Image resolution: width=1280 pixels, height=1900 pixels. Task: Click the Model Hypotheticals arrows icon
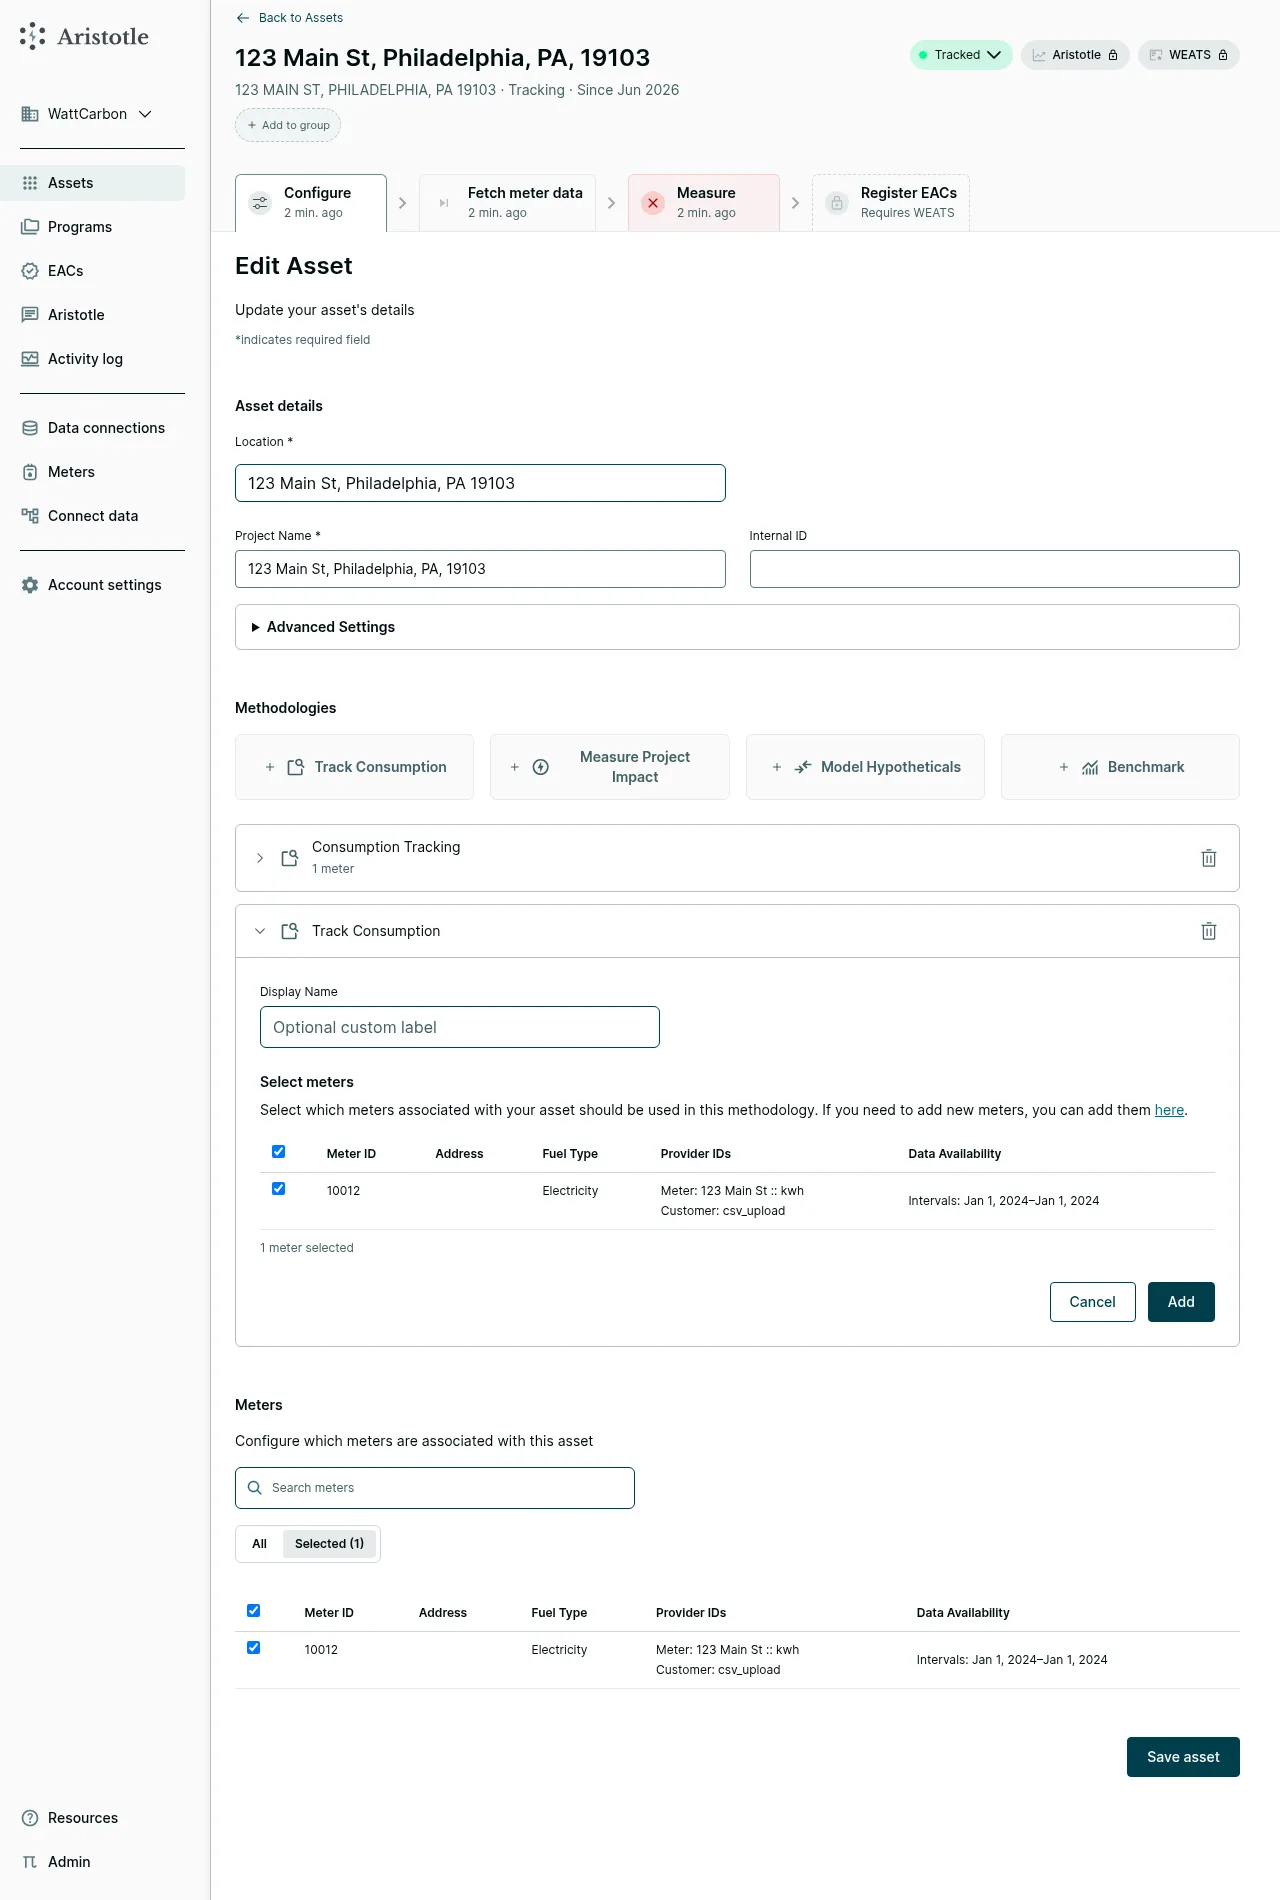[x=803, y=767]
